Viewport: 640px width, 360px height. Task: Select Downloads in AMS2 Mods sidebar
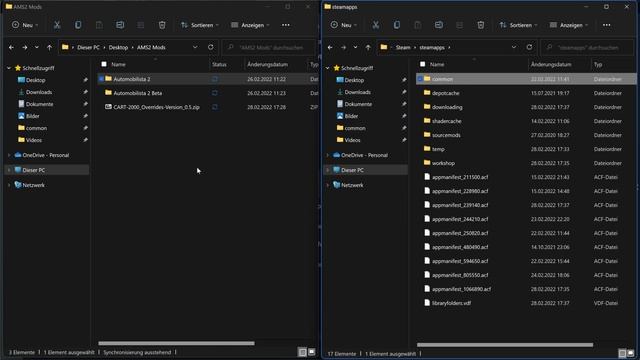tap(39, 92)
